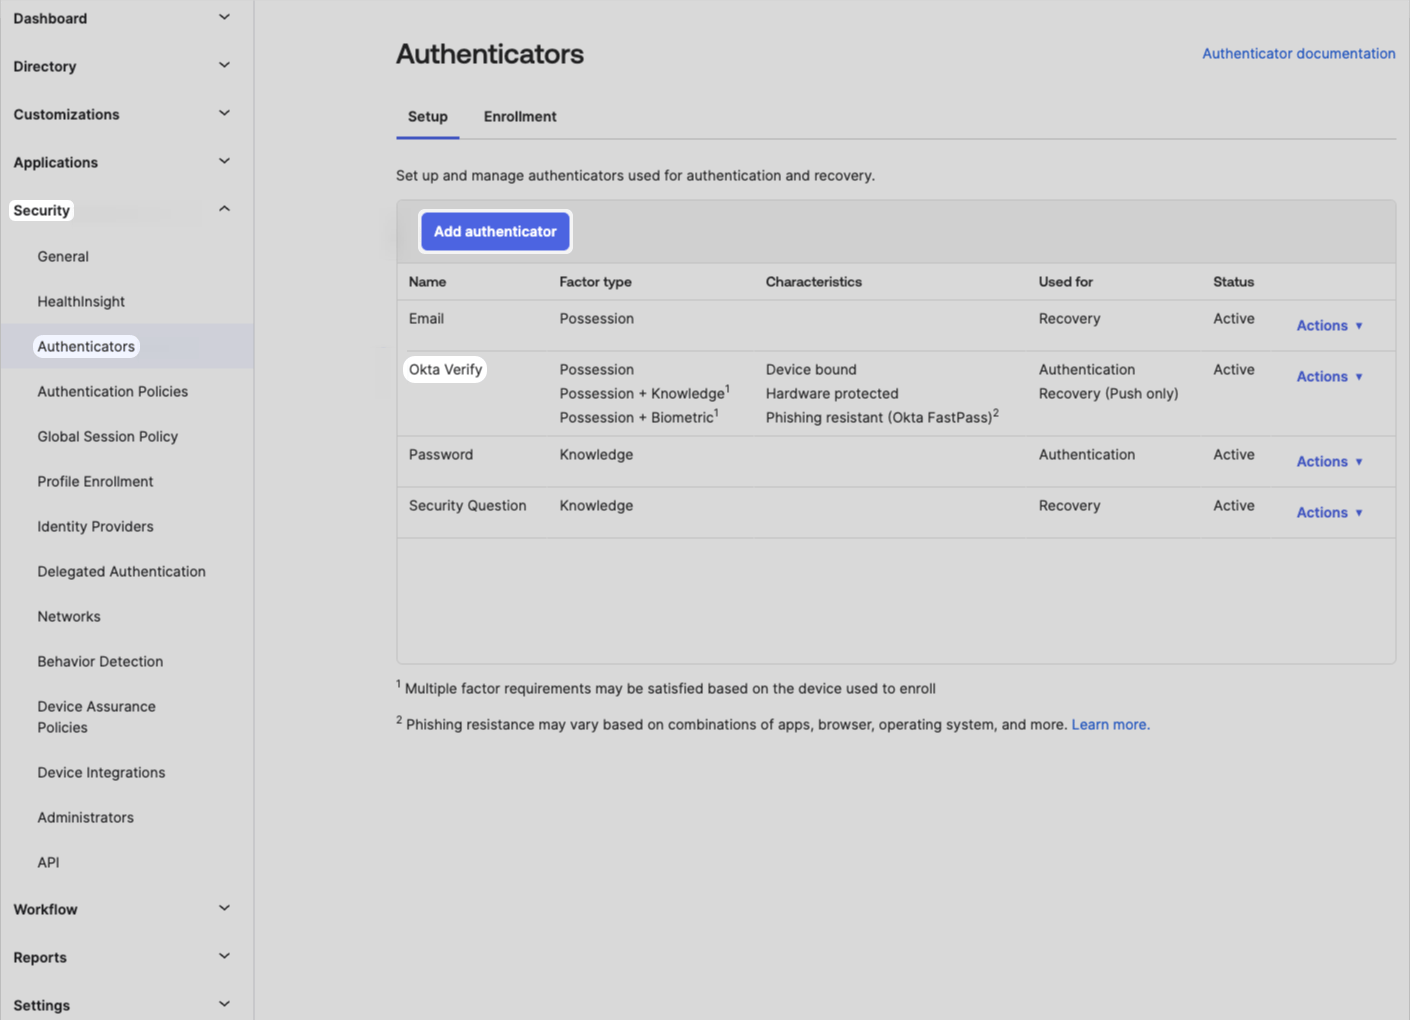This screenshot has width=1410, height=1020.
Task: Click the Dashboard sidebar label
Action: tap(50, 18)
